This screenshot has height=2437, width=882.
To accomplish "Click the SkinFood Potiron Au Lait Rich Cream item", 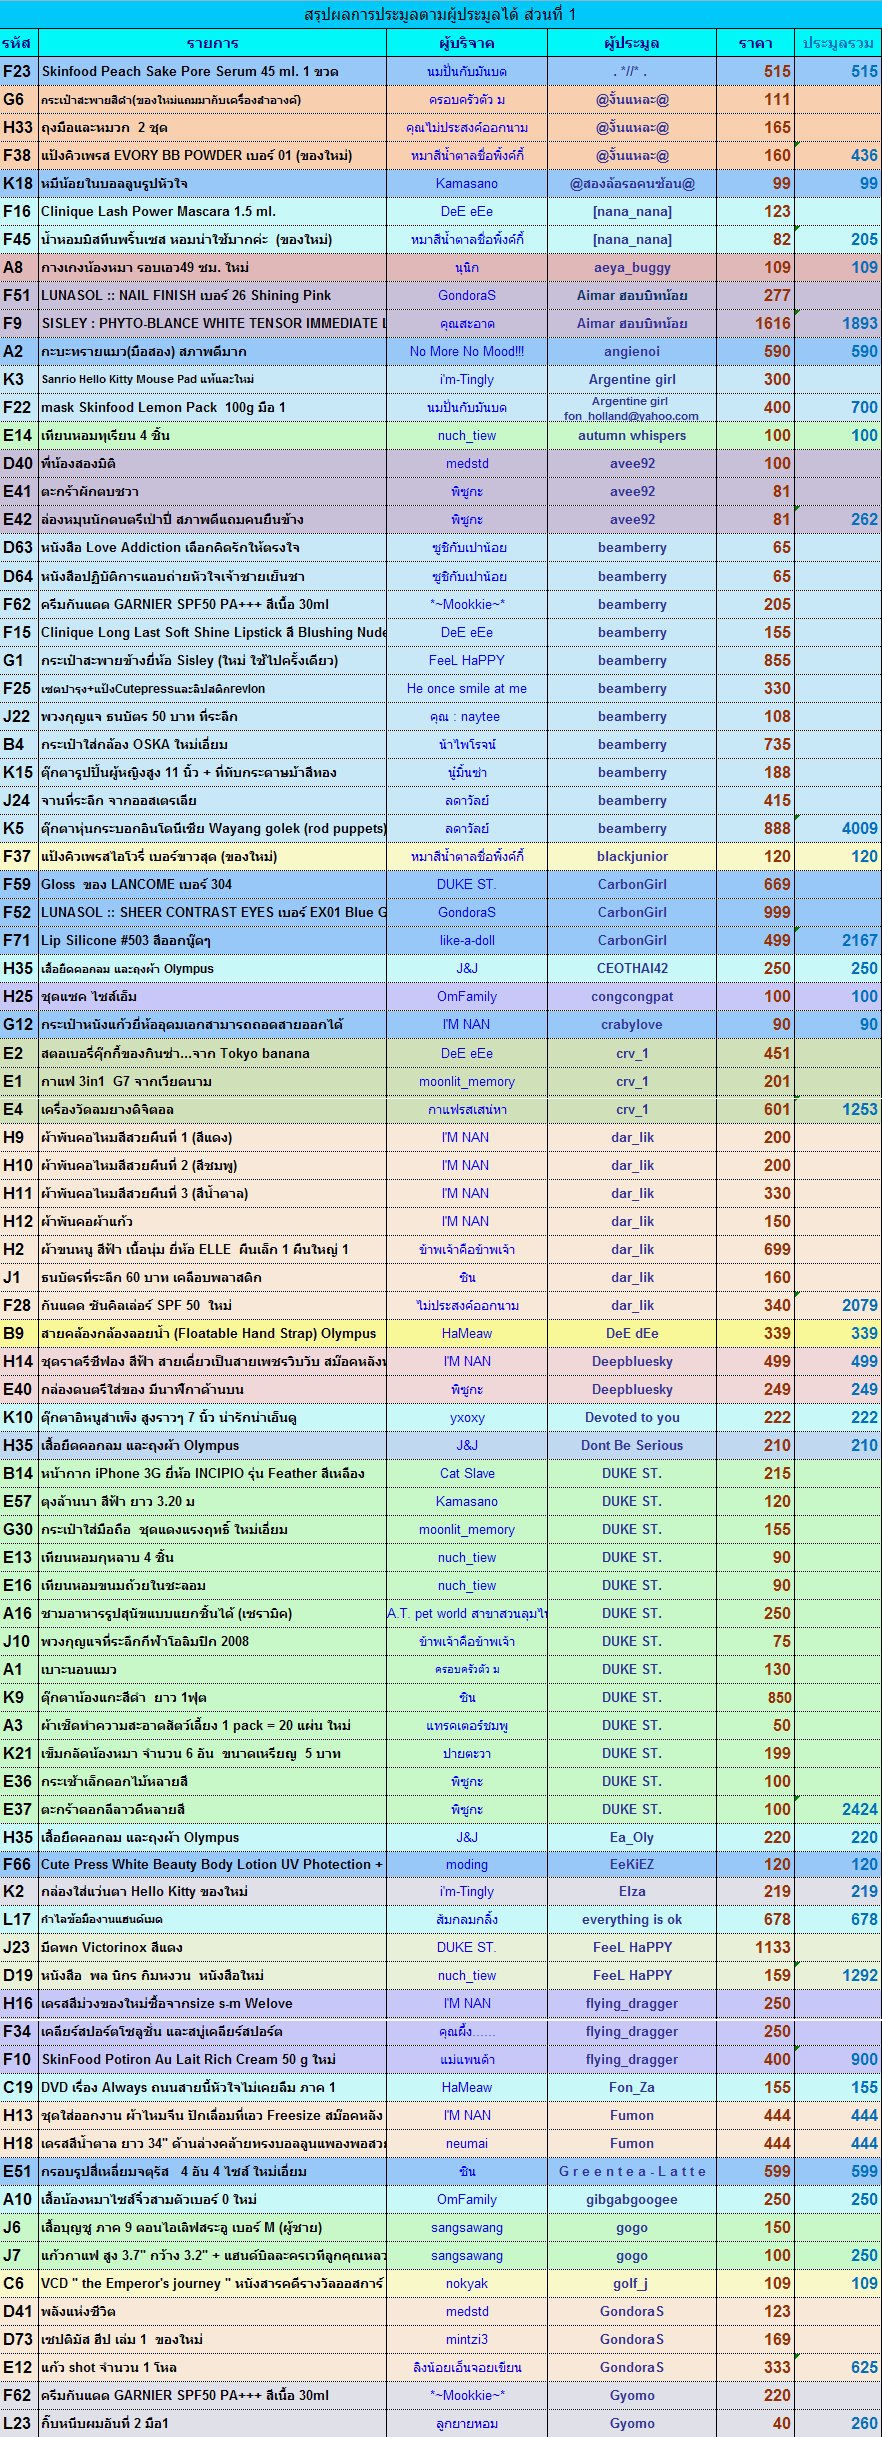I will [212, 2059].
